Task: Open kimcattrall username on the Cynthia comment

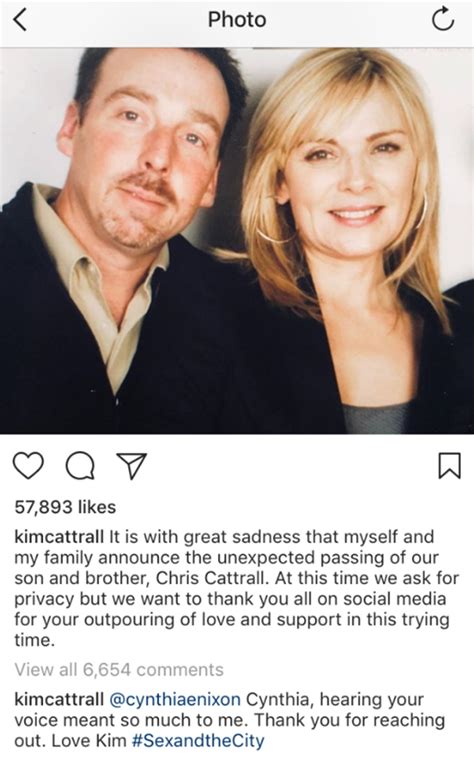Action: 59,699
